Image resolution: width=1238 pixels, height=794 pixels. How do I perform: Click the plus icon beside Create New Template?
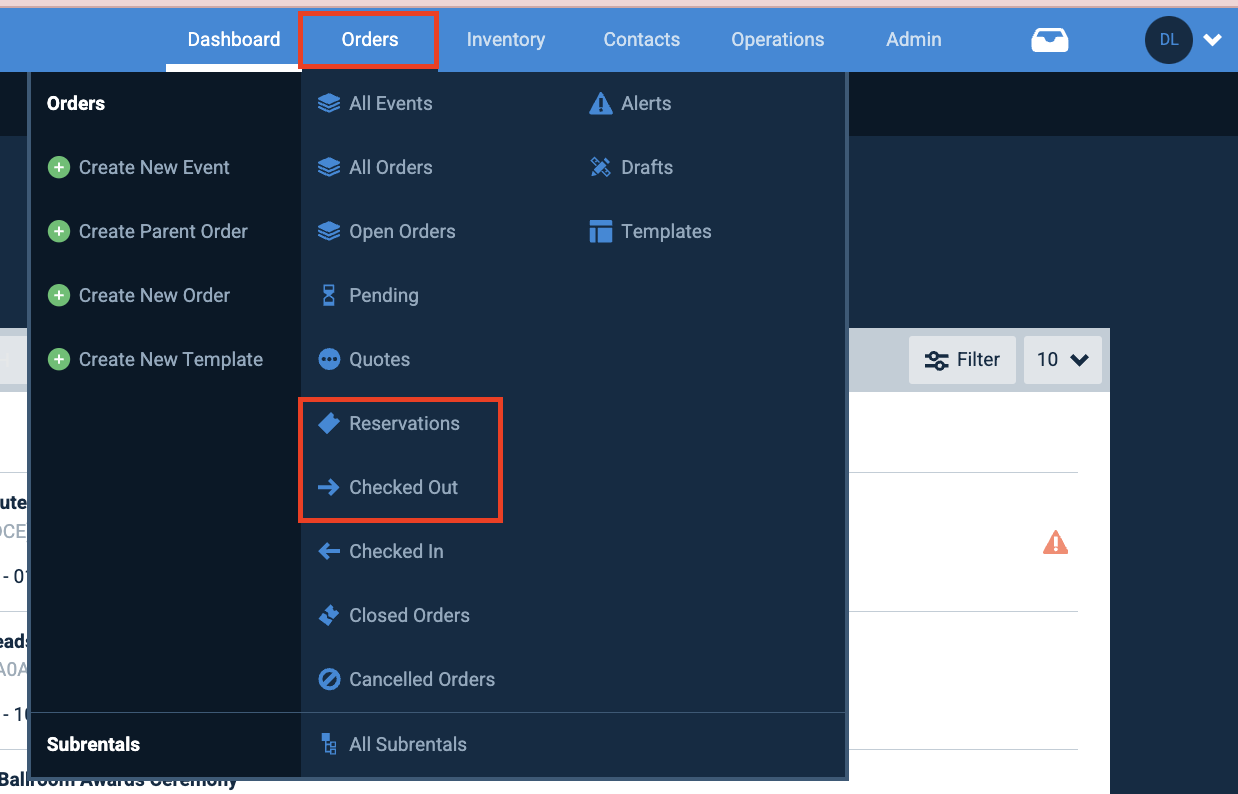point(59,359)
